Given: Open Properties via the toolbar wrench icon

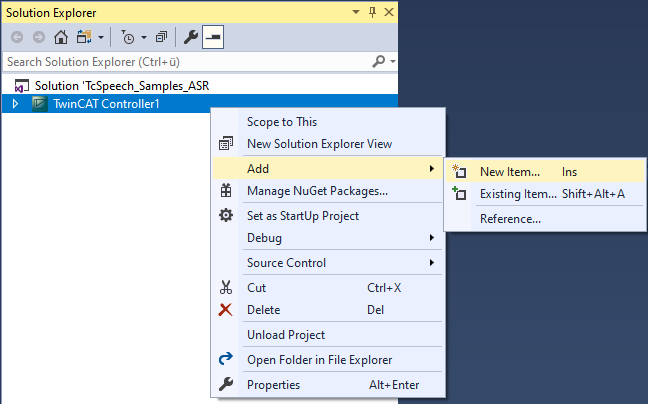Looking at the screenshot, I should pyautogui.click(x=191, y=37).
